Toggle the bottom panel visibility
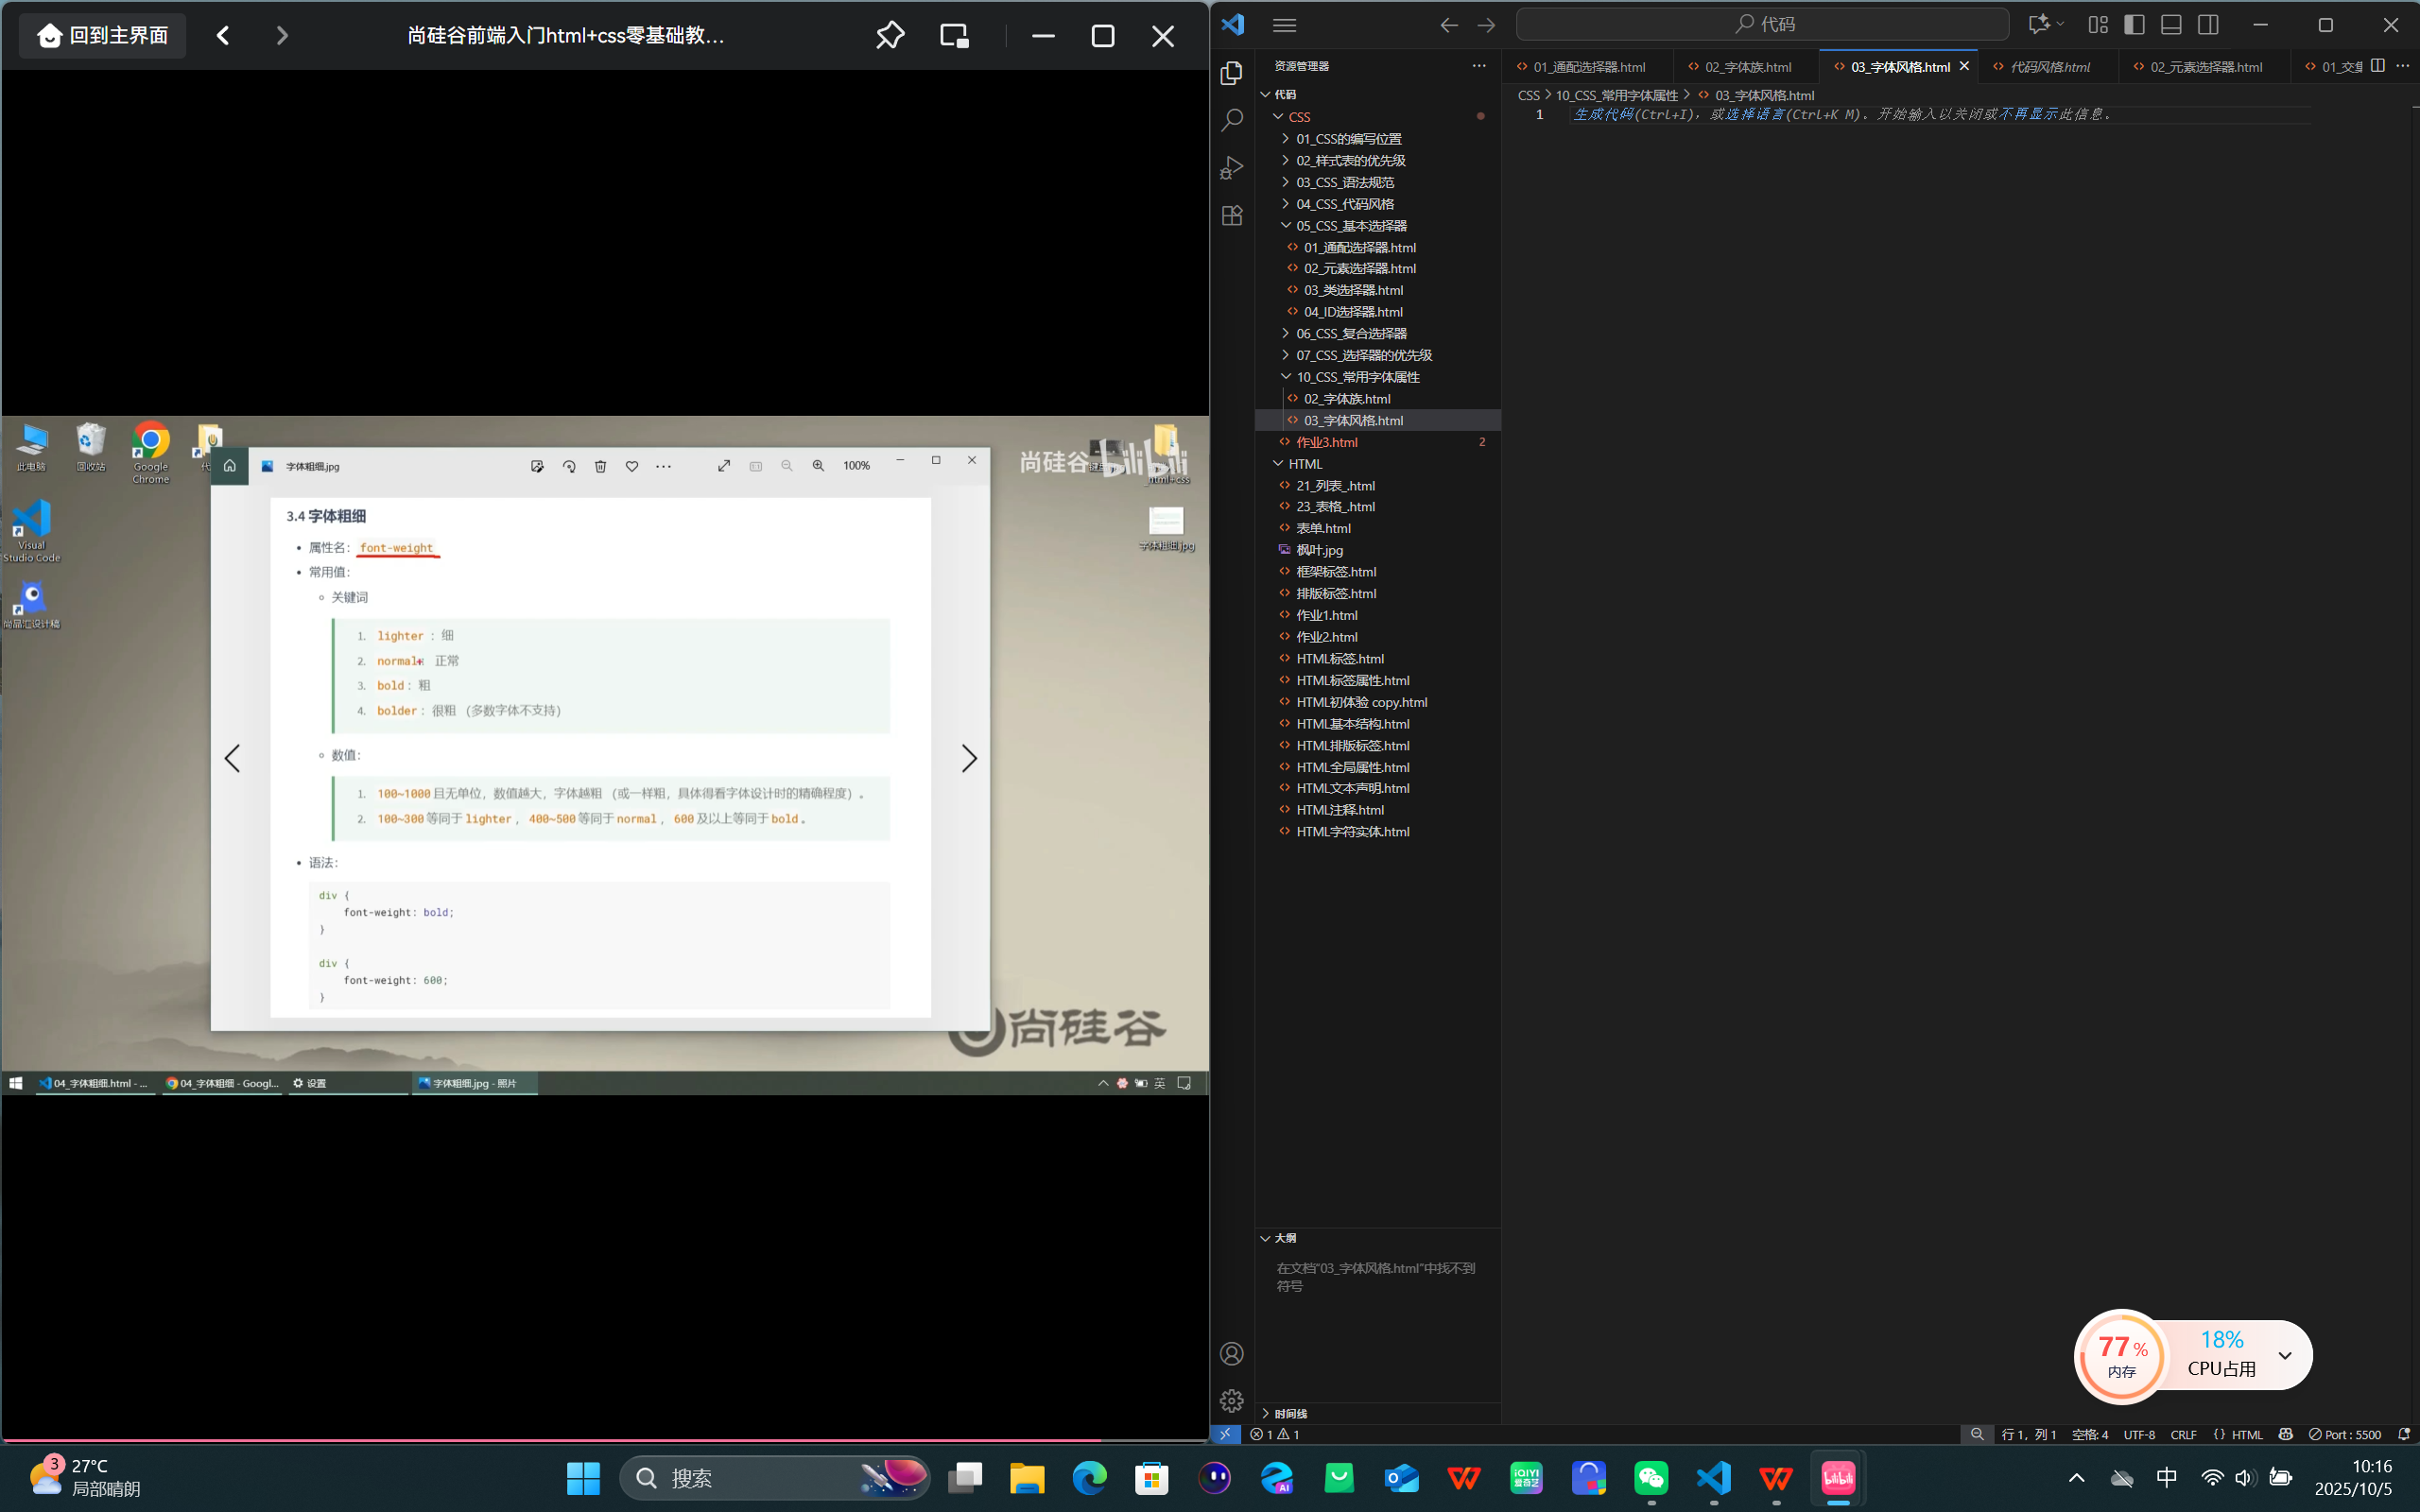Image resolution: width=2420 pixels, height=1512 pixels. tap(2171, 25)
